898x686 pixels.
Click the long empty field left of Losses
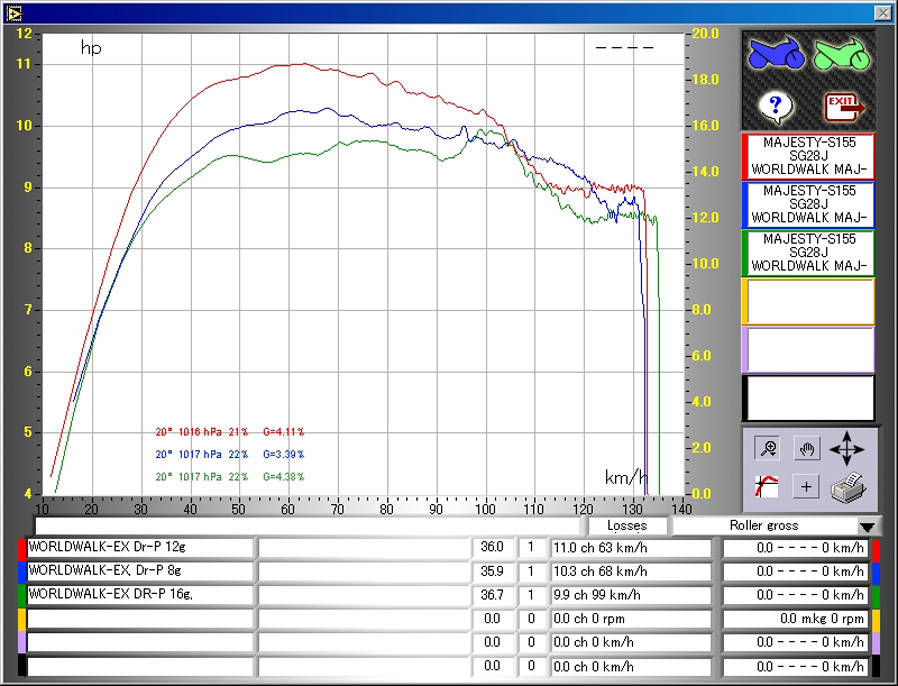click(308, 526)
